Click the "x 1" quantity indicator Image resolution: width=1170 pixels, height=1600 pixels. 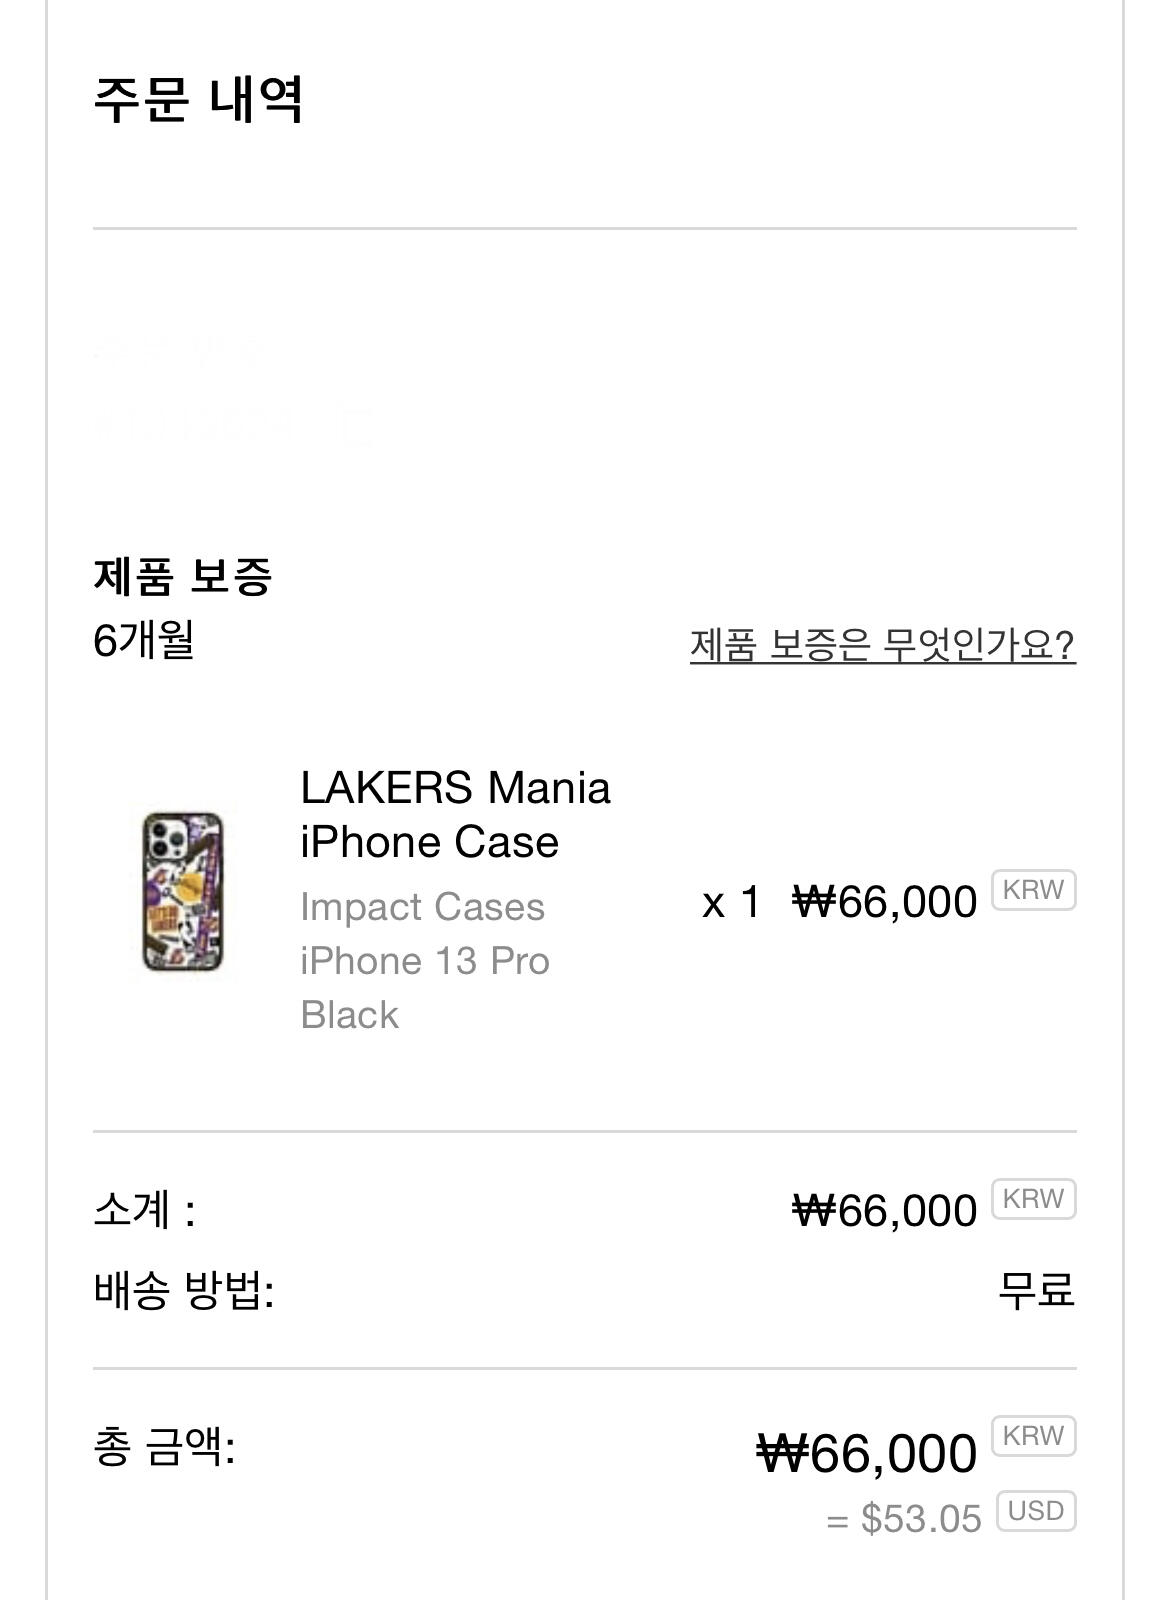coord(731,902)
